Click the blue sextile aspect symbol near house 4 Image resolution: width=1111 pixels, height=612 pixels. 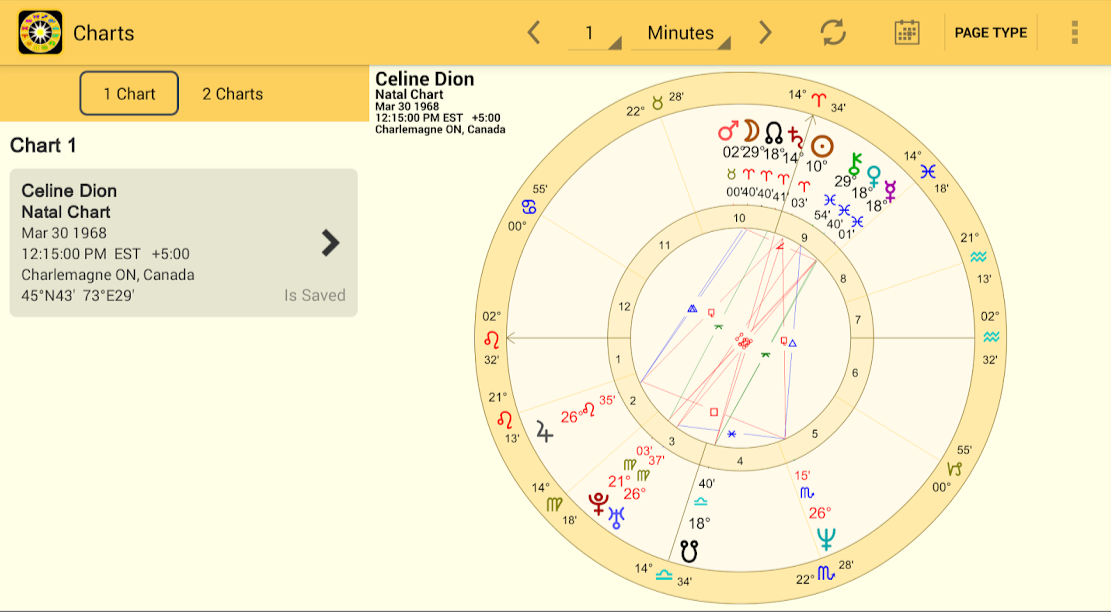coord(732,434)
